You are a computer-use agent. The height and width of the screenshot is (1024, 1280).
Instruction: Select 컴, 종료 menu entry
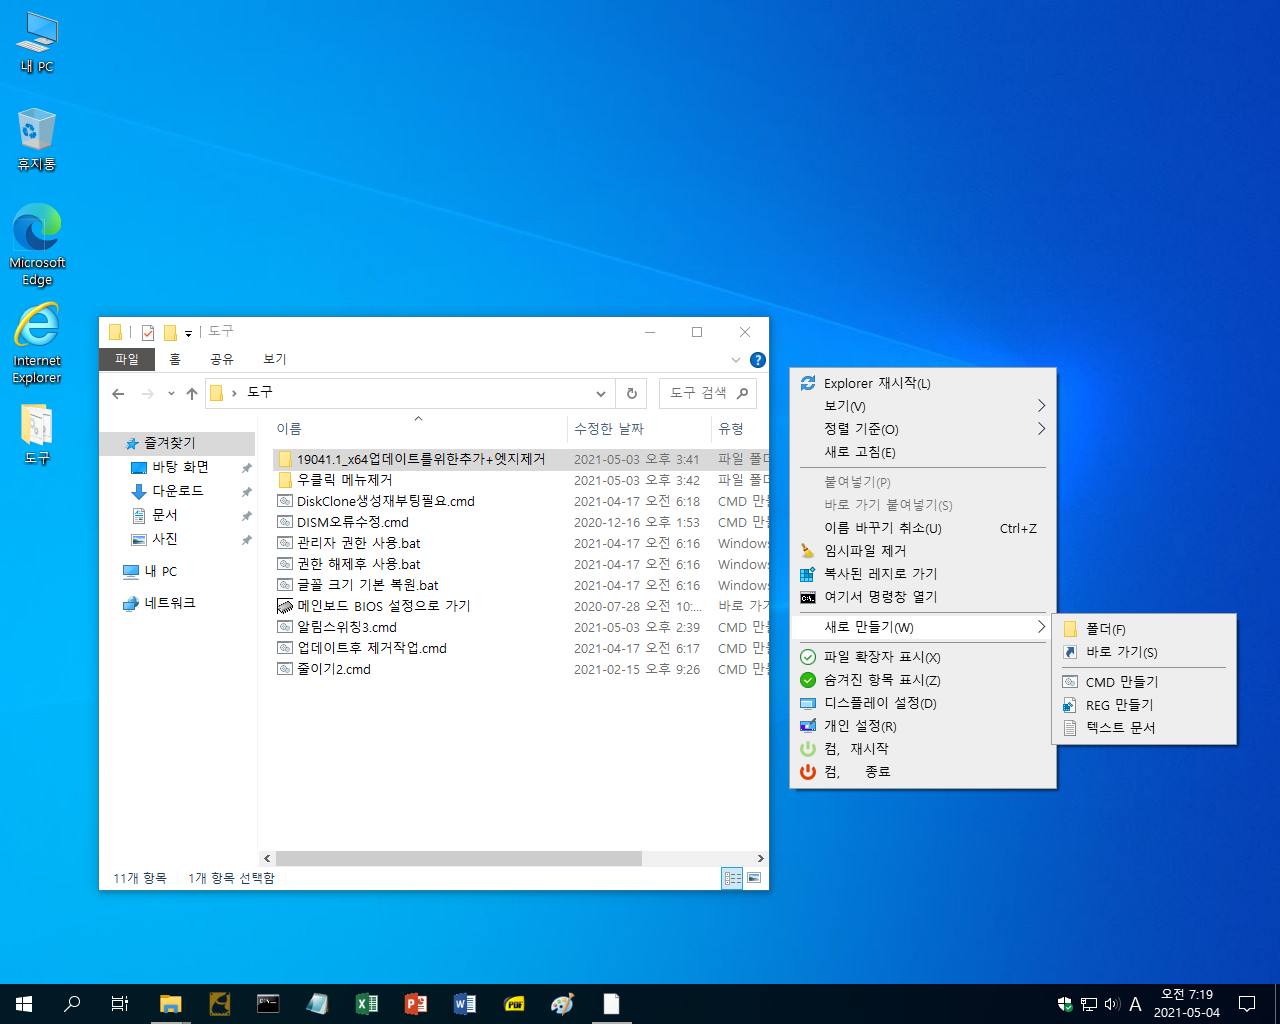point(922,771)
